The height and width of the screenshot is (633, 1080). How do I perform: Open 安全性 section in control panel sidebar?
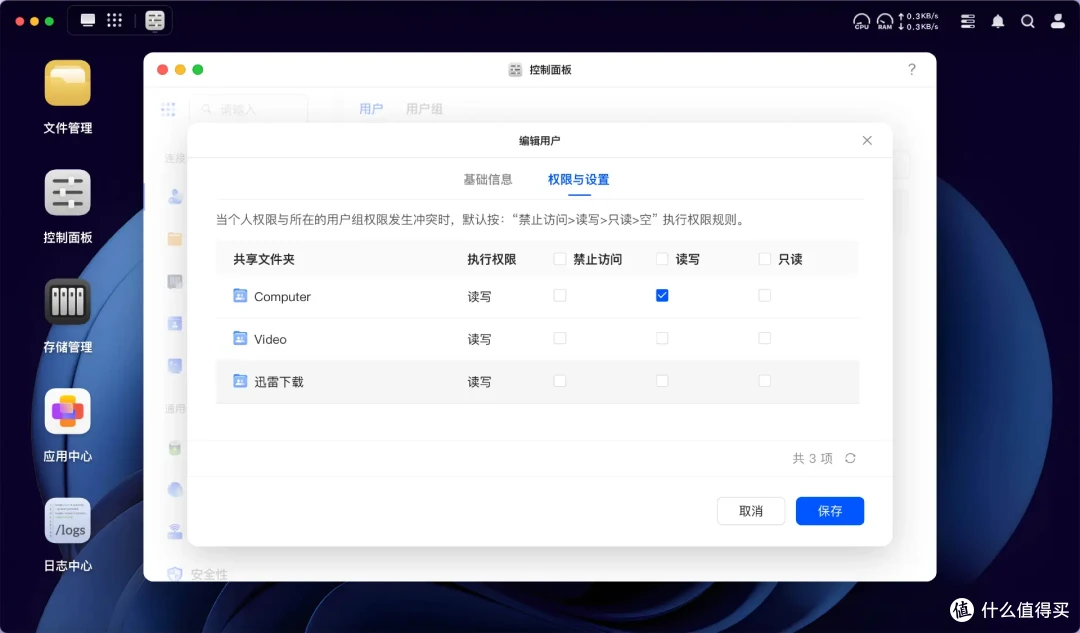tap(209, 574)
